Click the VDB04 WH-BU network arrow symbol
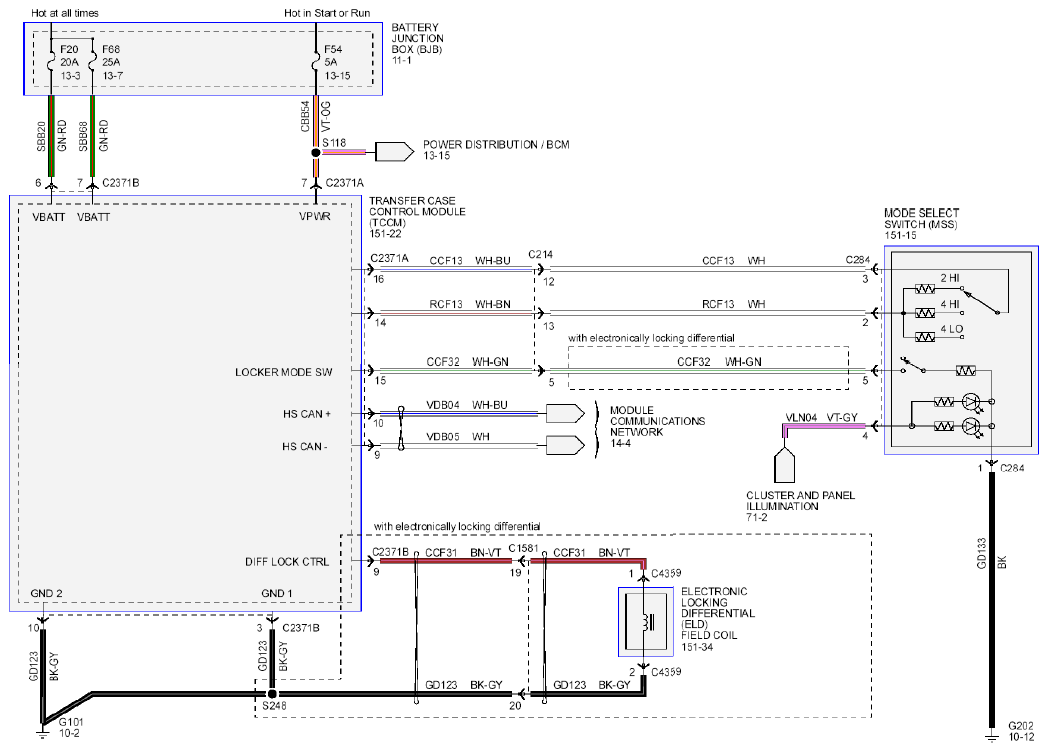 (x=565, y=413)
